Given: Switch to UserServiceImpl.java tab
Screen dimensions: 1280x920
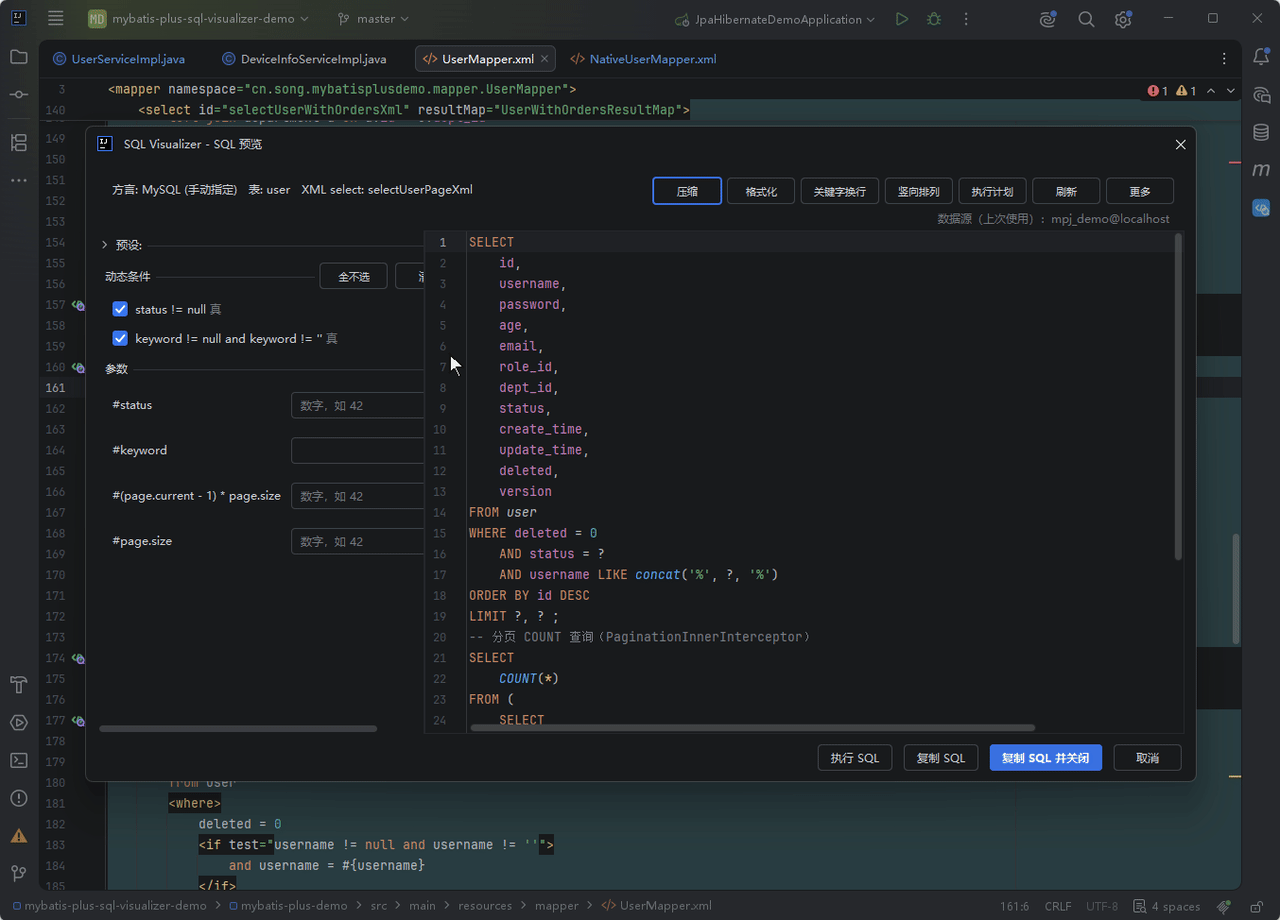Looking at the screenshot, I should tap(118, 59).
